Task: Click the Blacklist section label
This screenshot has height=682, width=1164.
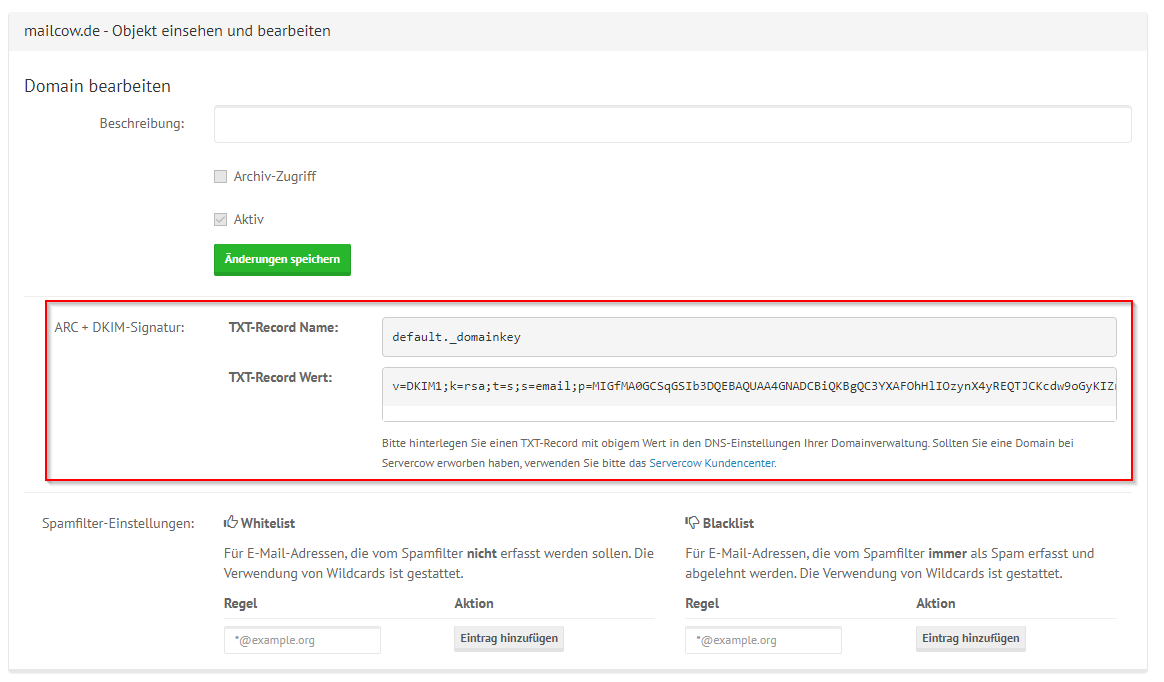Action: pyautogui.click(x=727, y=522)
